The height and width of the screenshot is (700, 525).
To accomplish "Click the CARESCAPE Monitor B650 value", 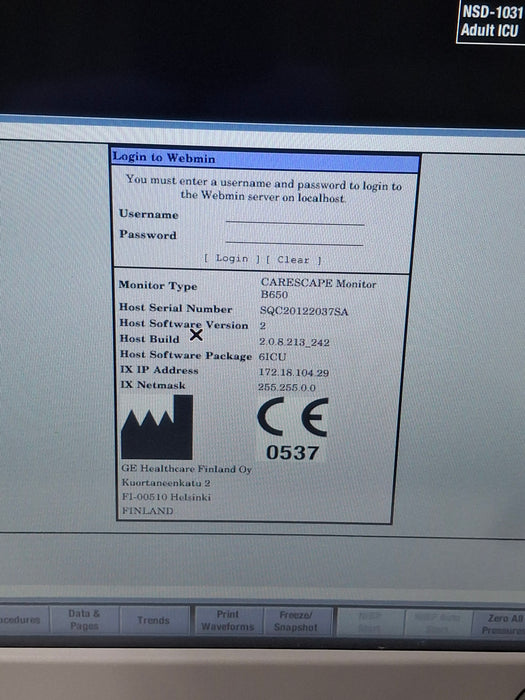I will click(318, 288).
